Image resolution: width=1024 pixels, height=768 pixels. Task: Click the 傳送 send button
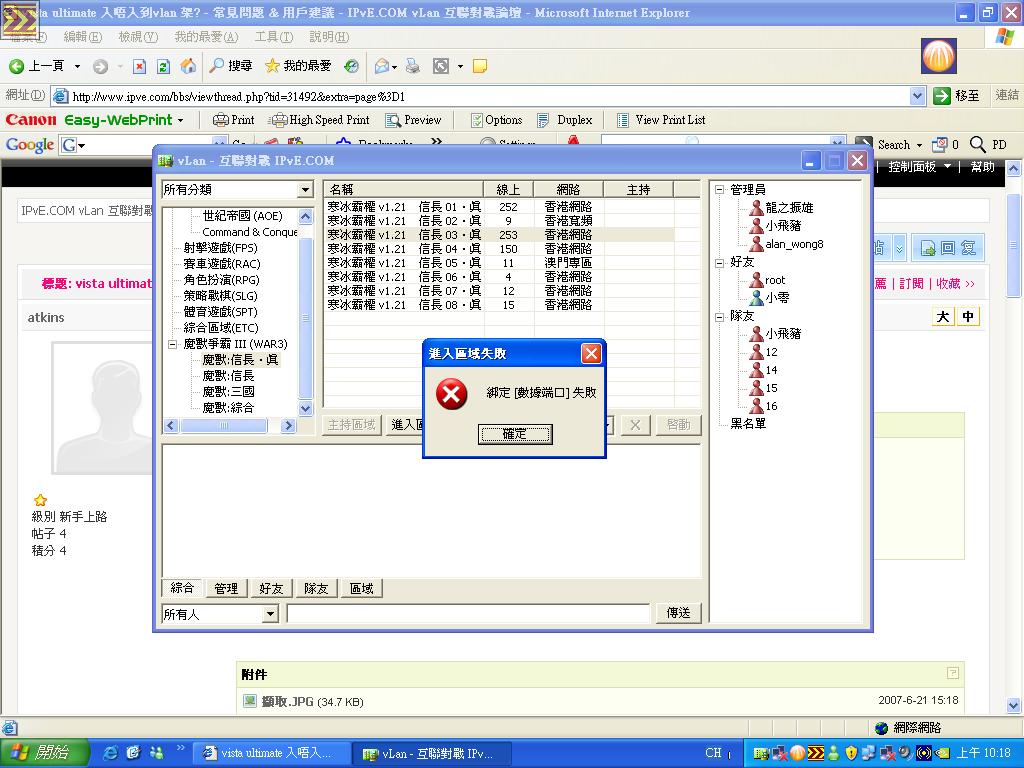677,612
